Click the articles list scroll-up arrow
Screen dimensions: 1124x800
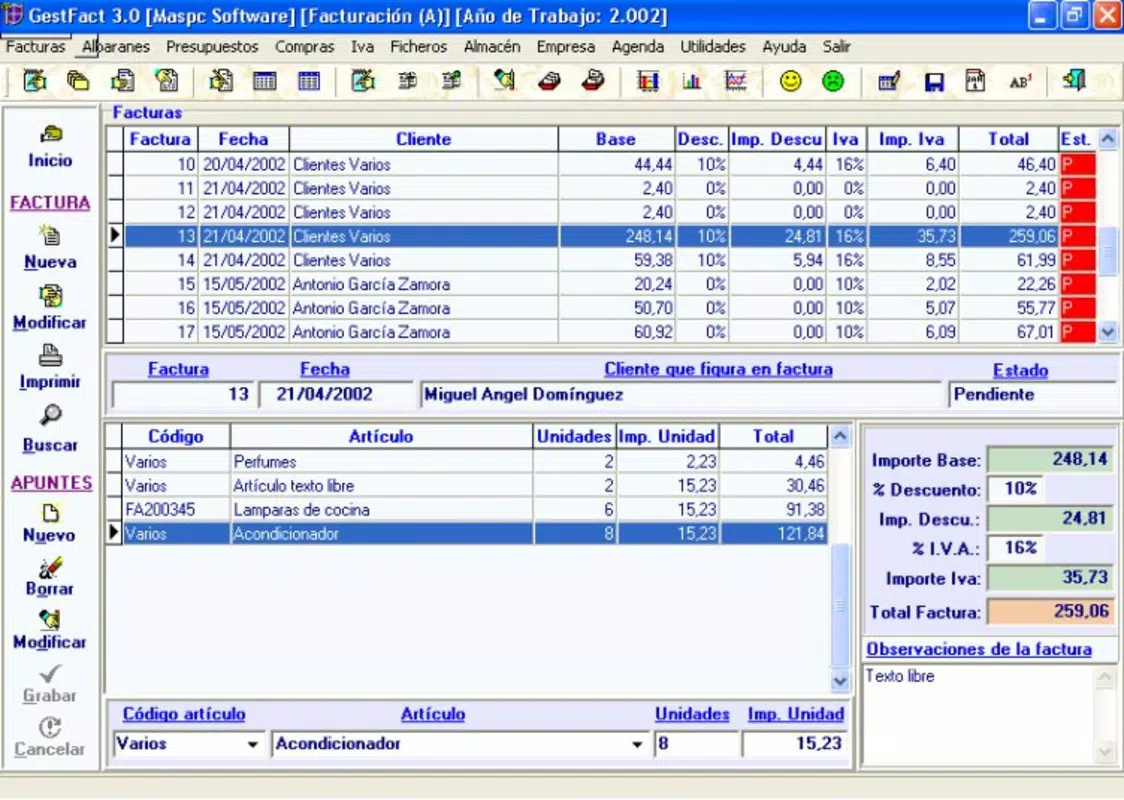point(840,435)
